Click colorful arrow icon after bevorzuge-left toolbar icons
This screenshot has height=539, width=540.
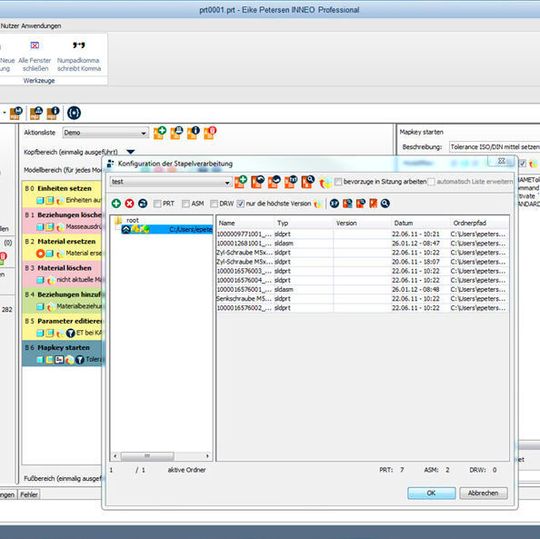click(325, 183)
